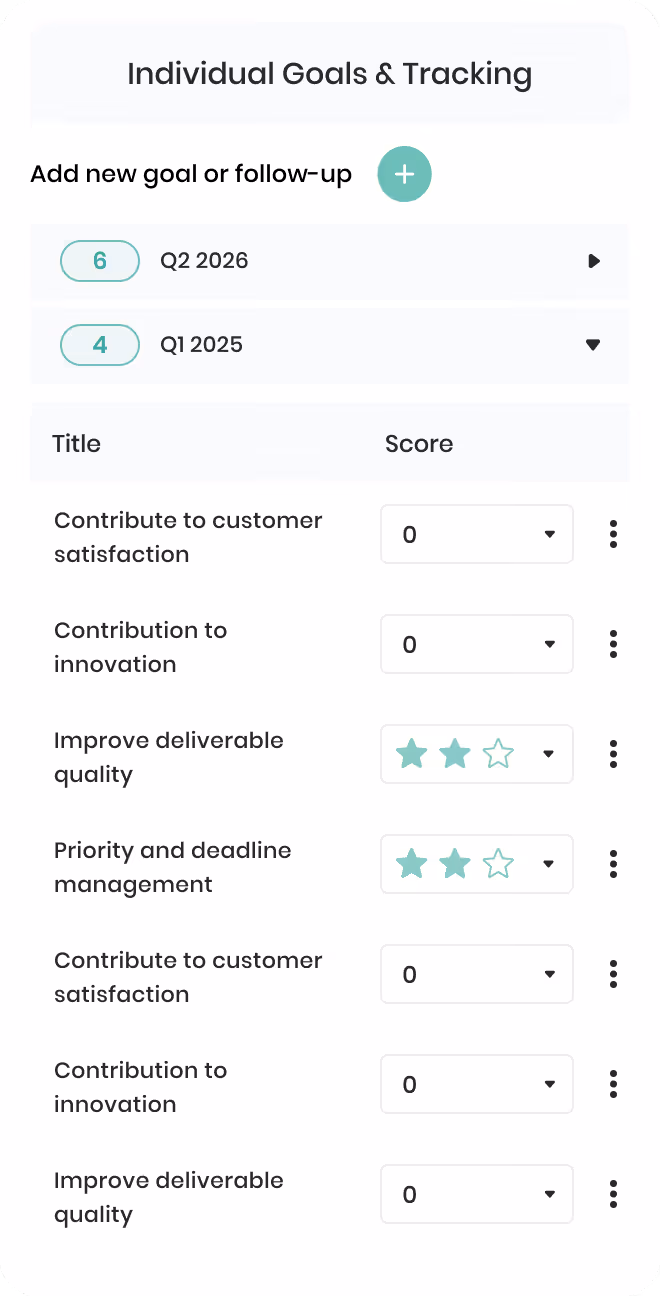Open zero-score dropdown for last Improve deliverable quality
The height and width of the screenshot is (1296, 660).
477,1194
